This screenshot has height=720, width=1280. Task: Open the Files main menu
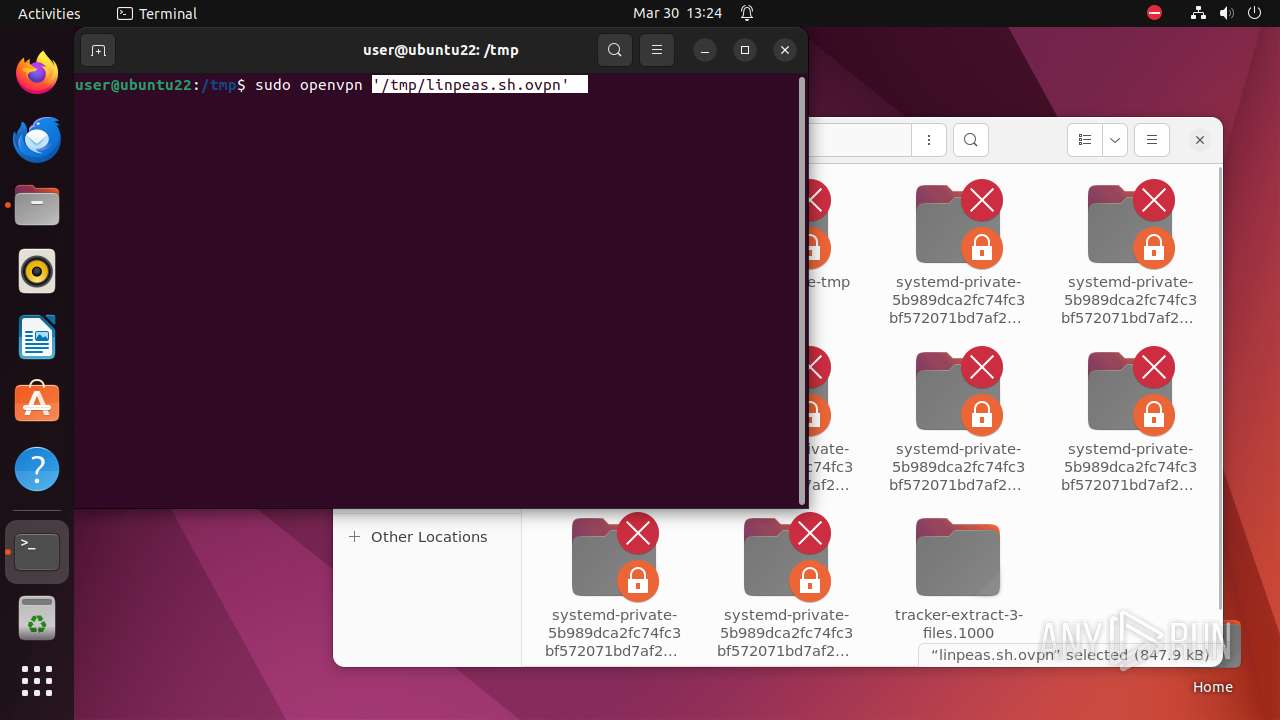(x=1152, y=140)
